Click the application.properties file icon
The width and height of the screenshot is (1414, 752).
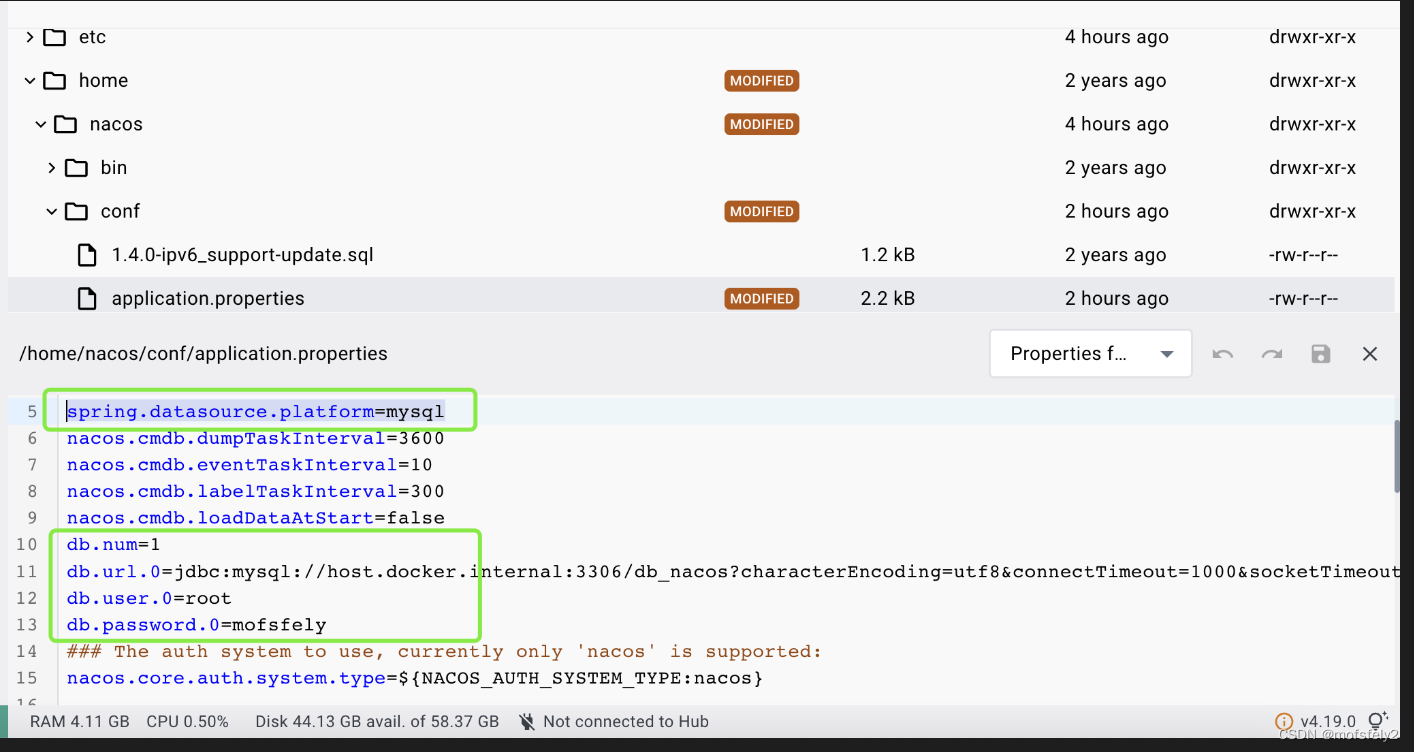point(88,298)
